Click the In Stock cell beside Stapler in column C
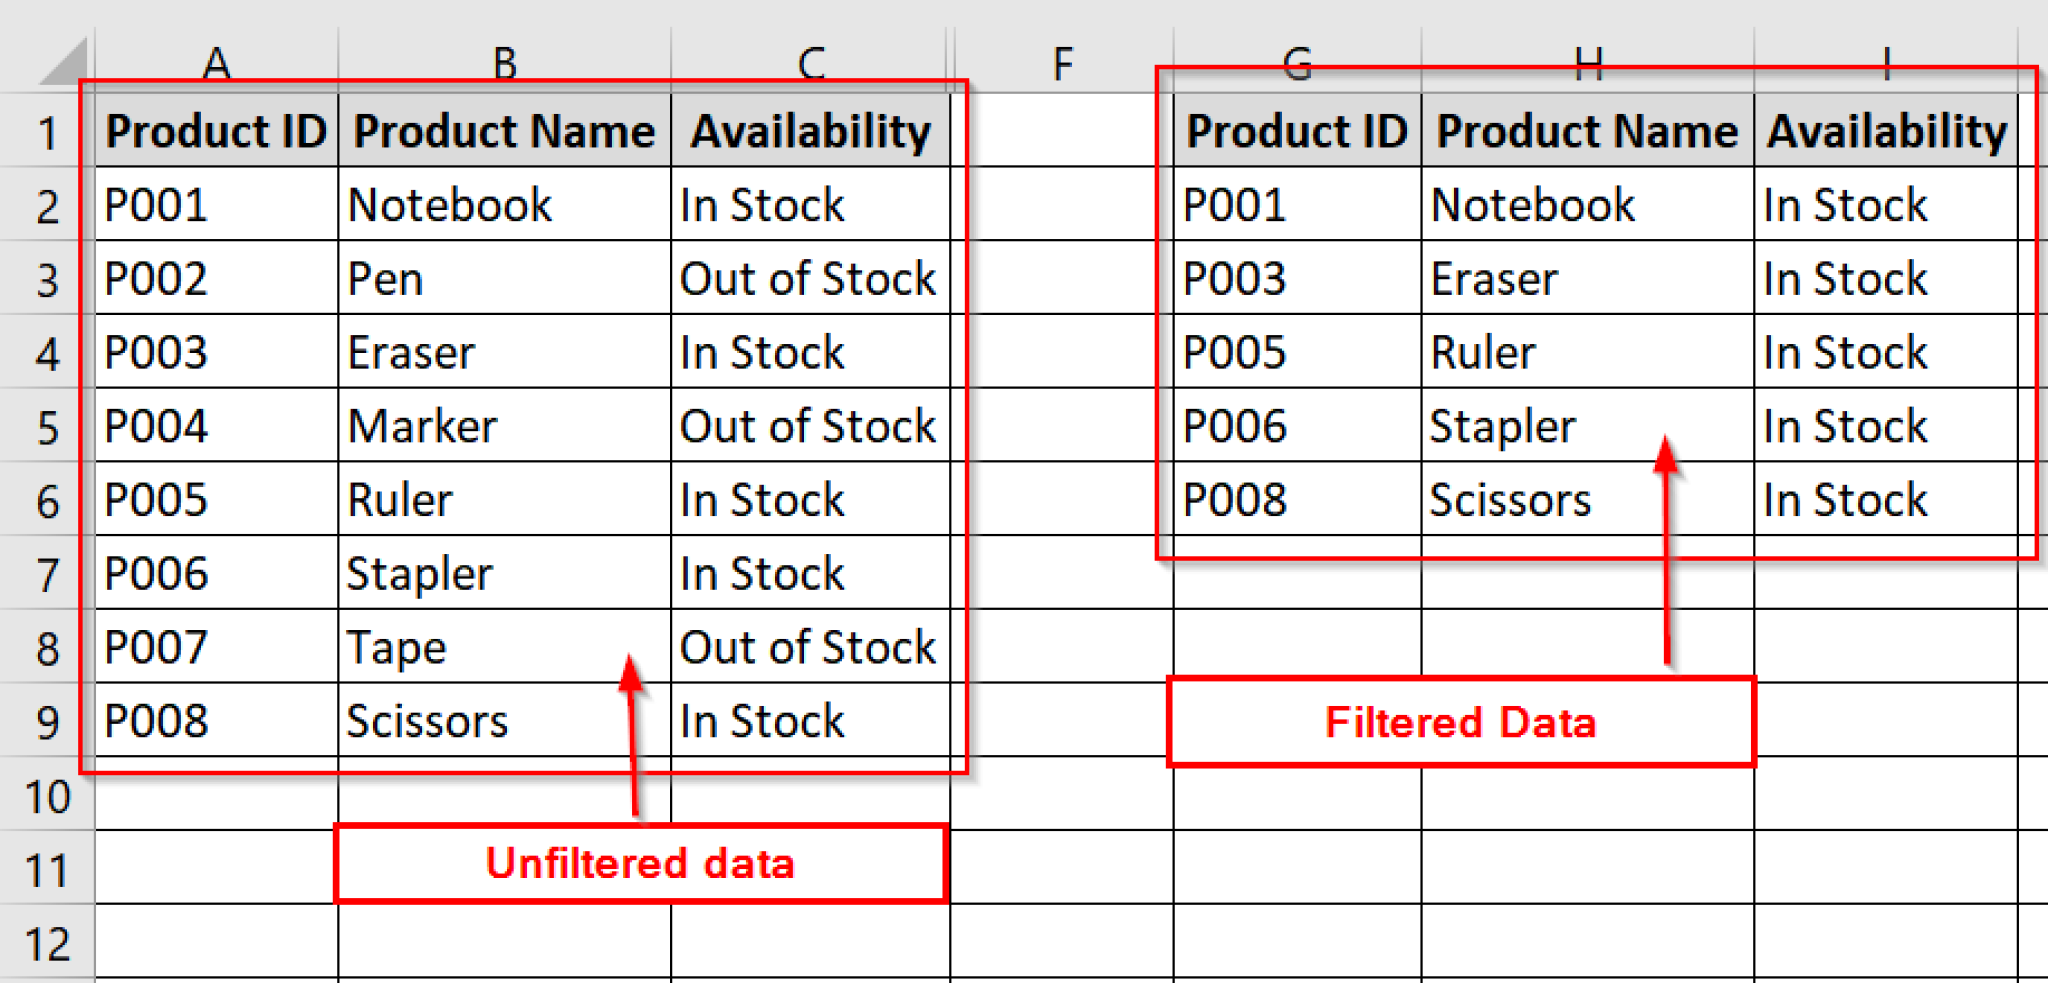Image resolution: width=2048 pixels, height=983 pixels. (810, 574)
